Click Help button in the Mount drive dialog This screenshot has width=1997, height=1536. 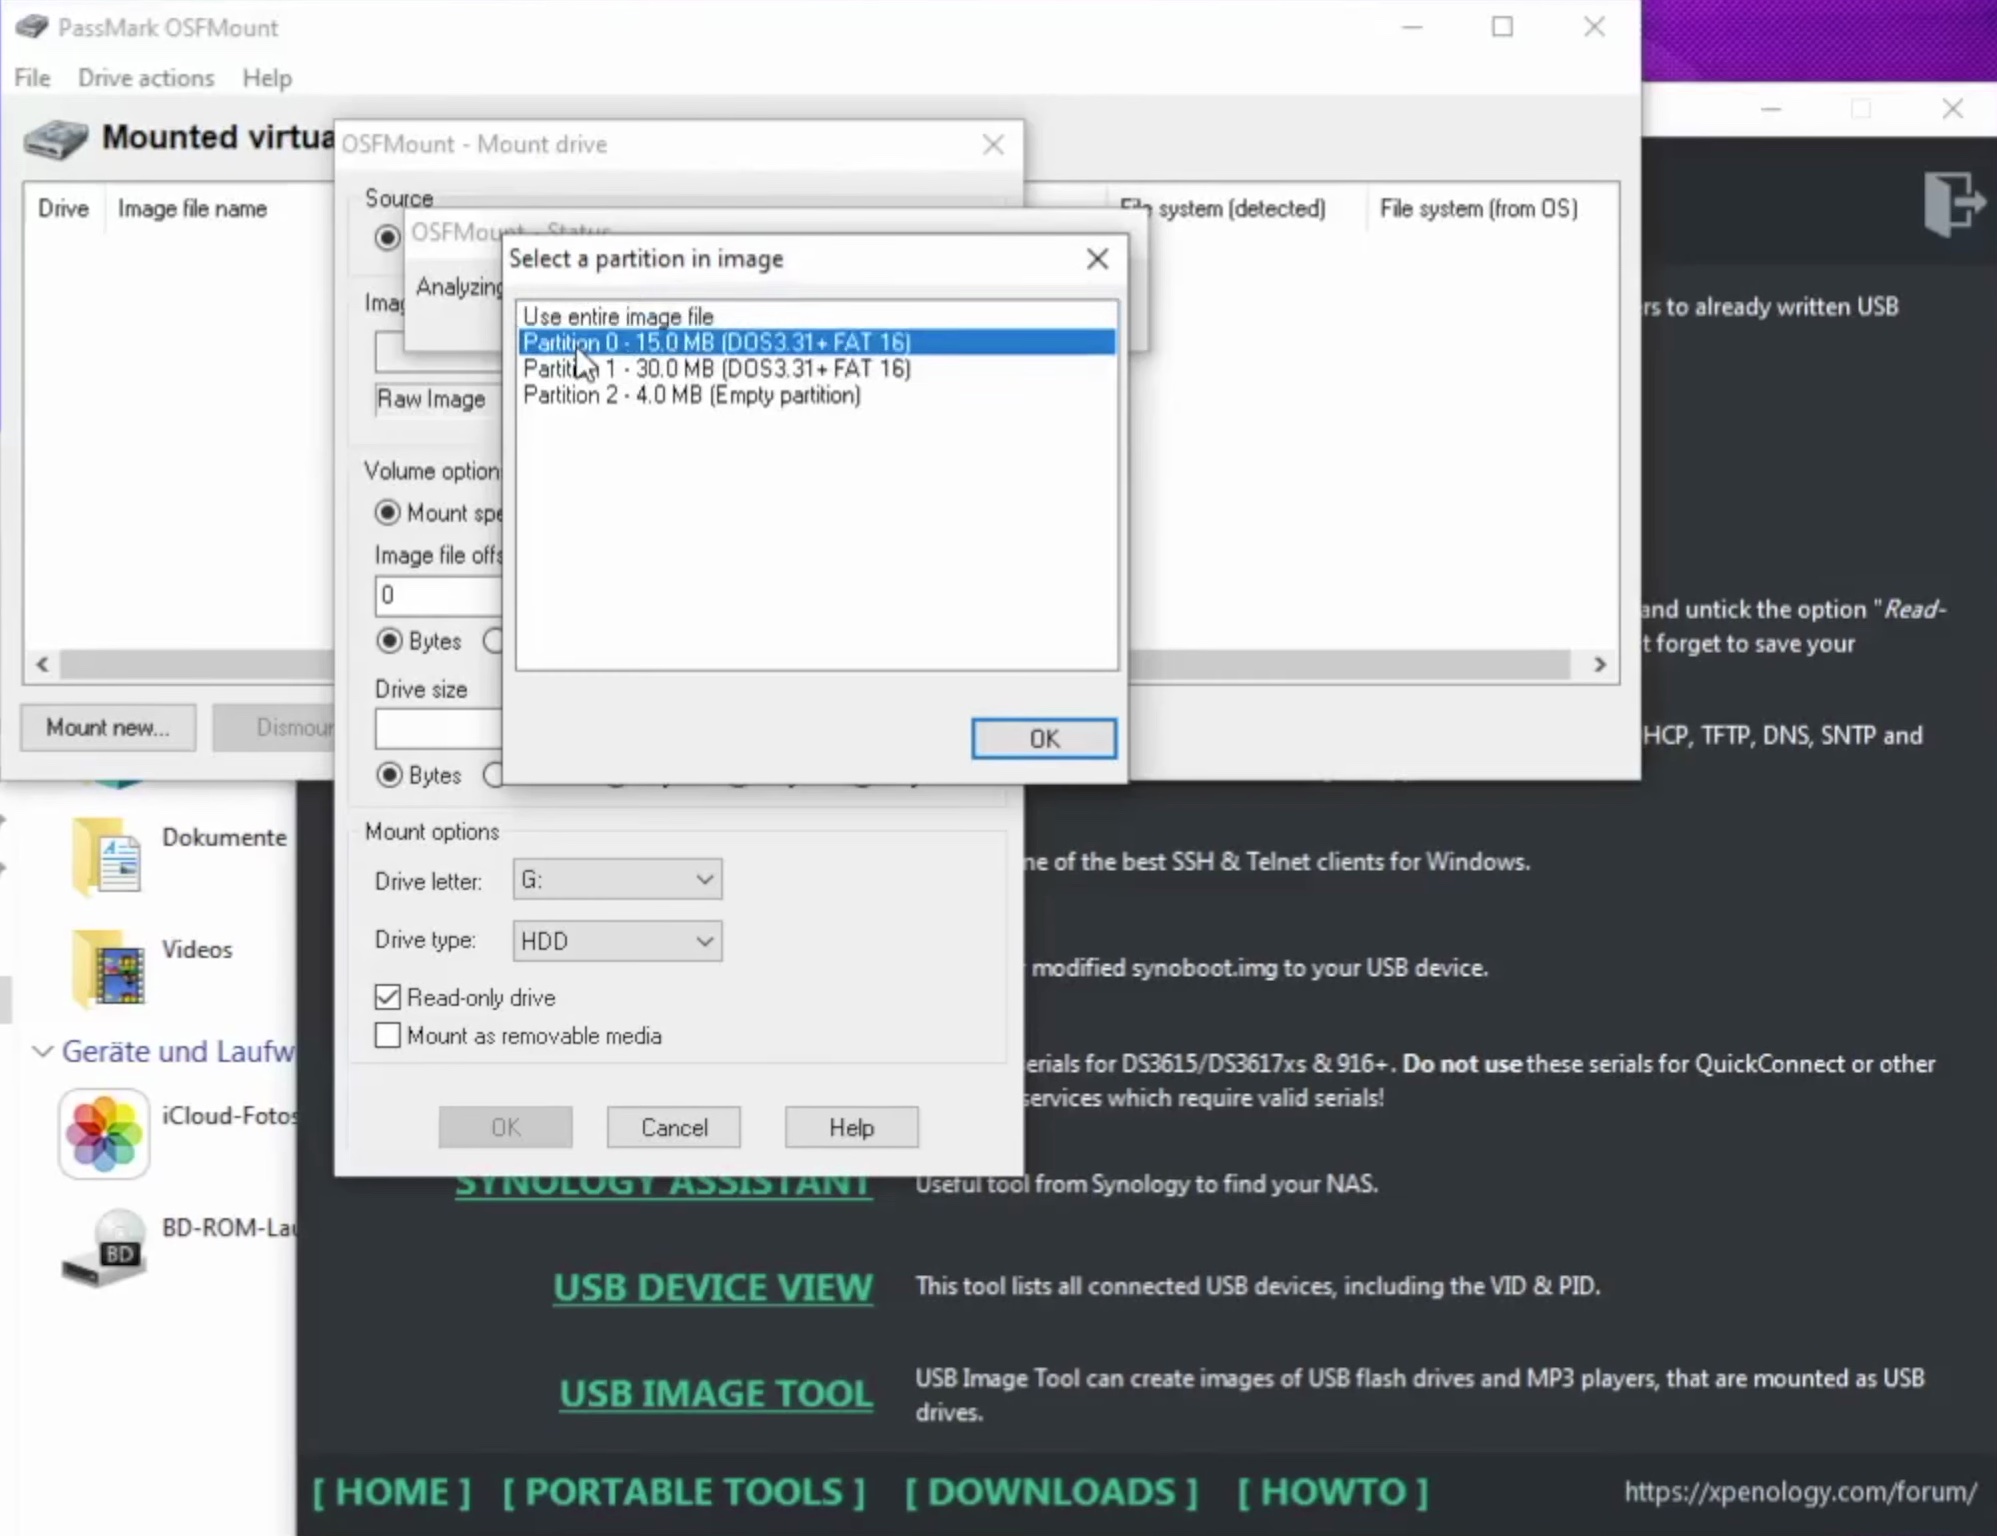click(x=851, y=1127)
